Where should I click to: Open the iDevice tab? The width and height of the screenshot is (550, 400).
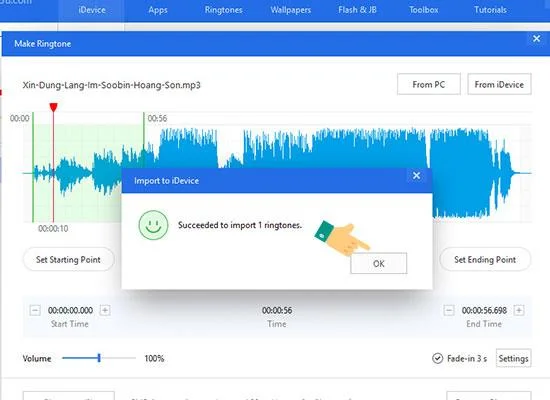(x=92, y=10)
